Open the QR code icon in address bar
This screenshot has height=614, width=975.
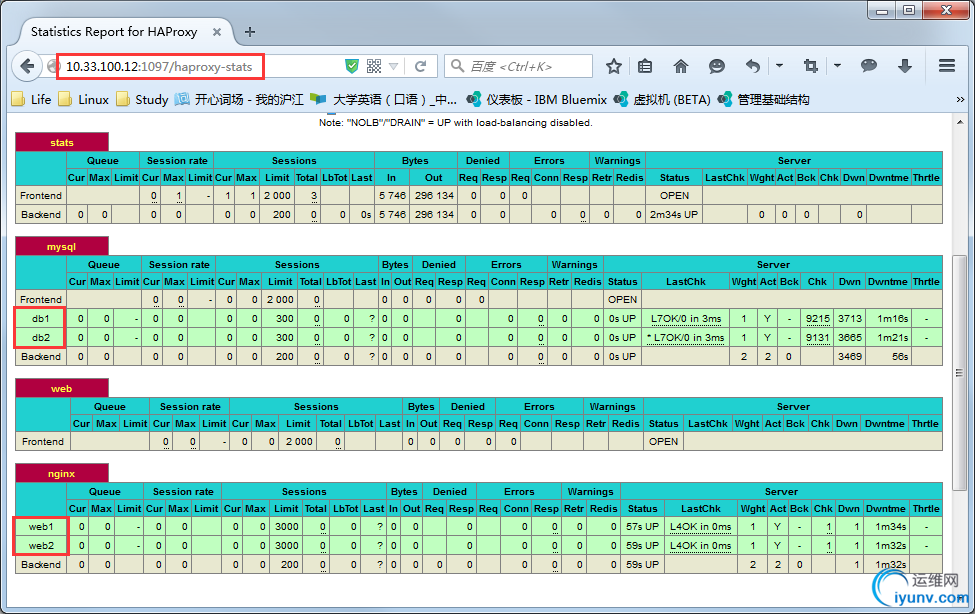[374, 66]
